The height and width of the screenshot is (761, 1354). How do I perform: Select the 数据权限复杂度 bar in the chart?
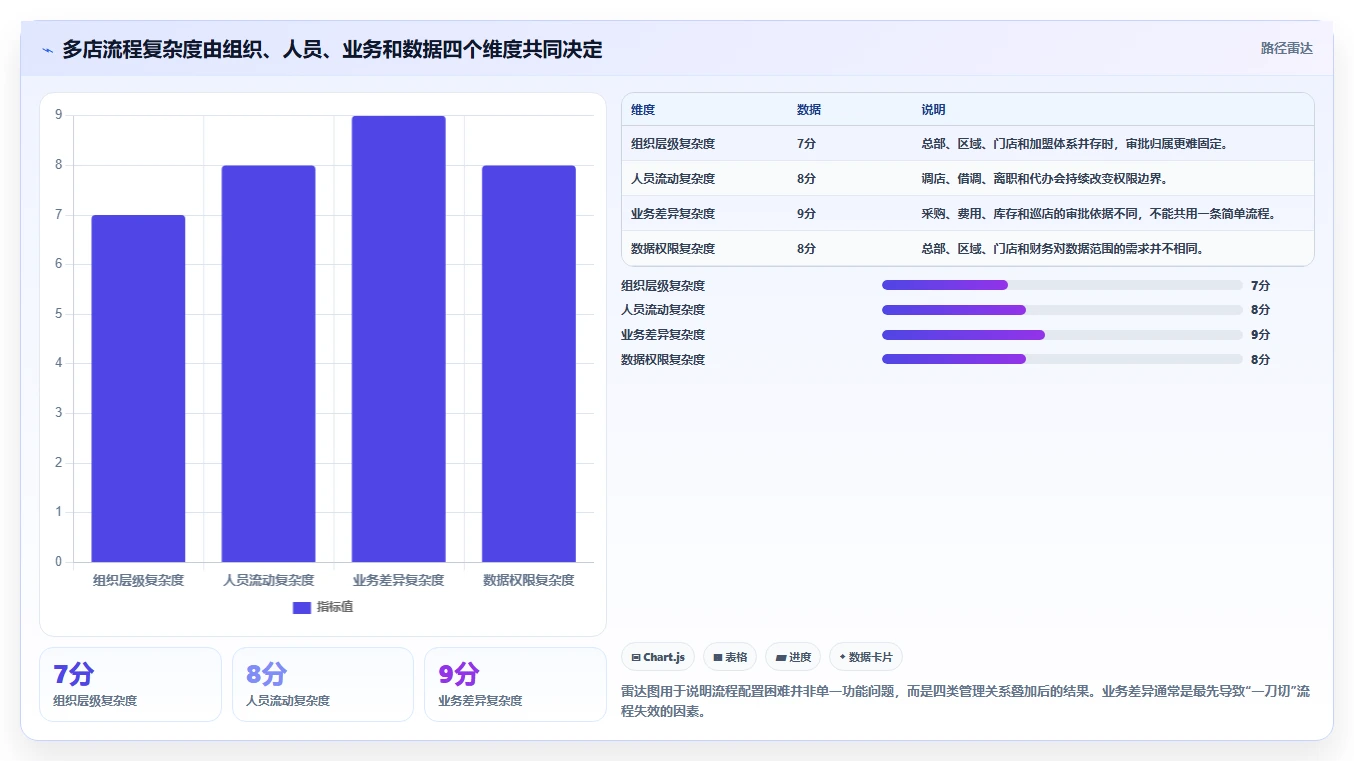coord(529,364)
